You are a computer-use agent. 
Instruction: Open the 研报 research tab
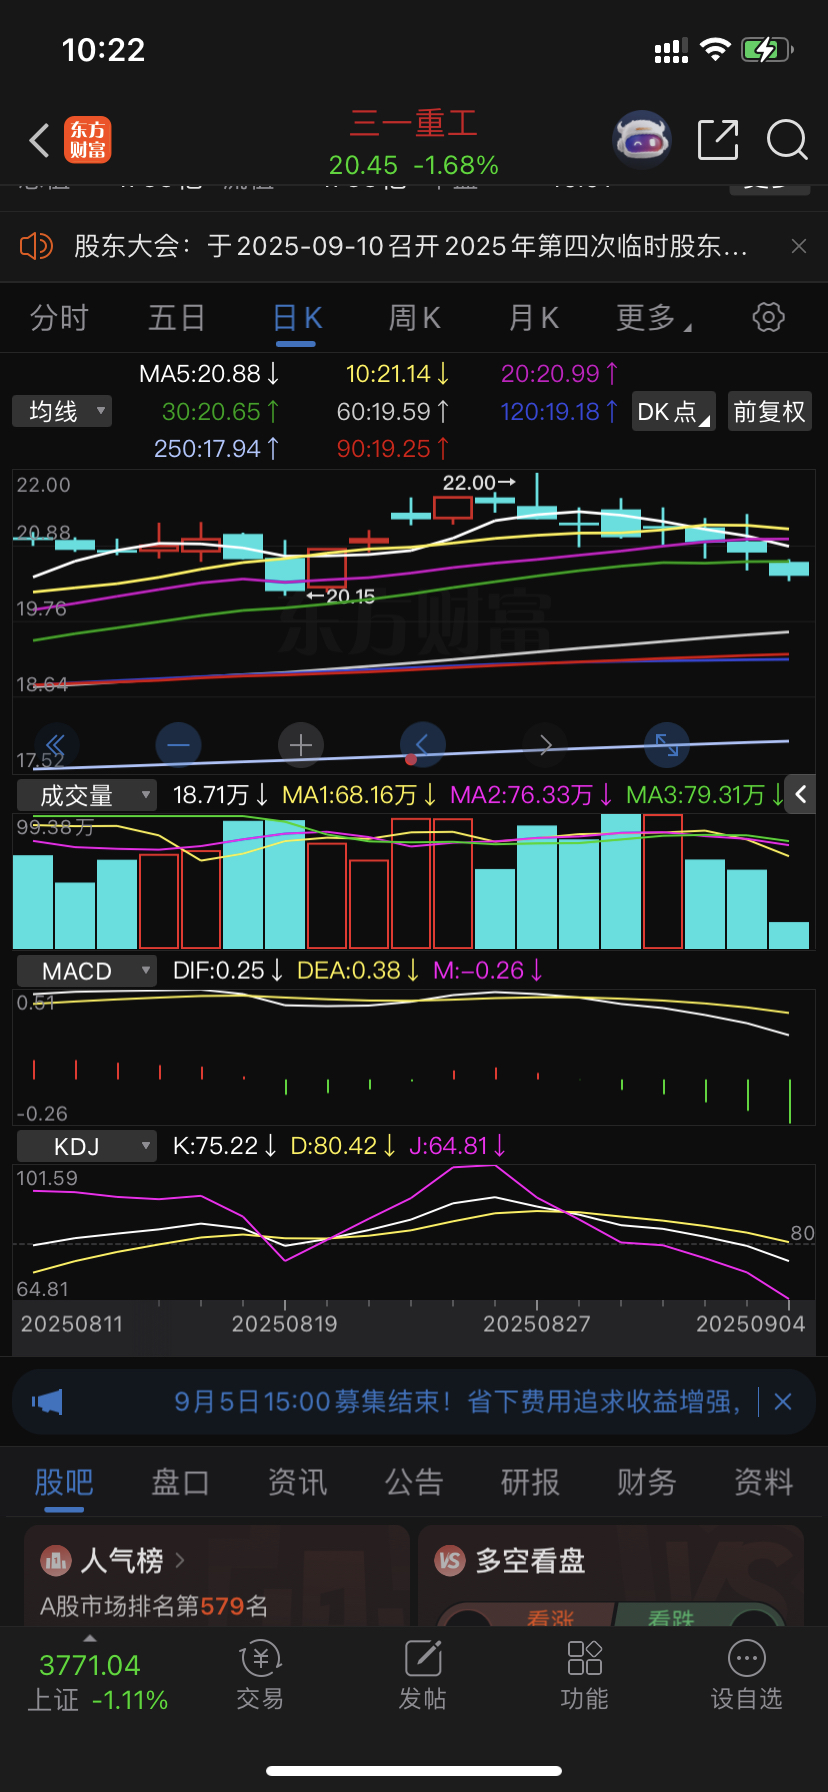point(530,1482)
